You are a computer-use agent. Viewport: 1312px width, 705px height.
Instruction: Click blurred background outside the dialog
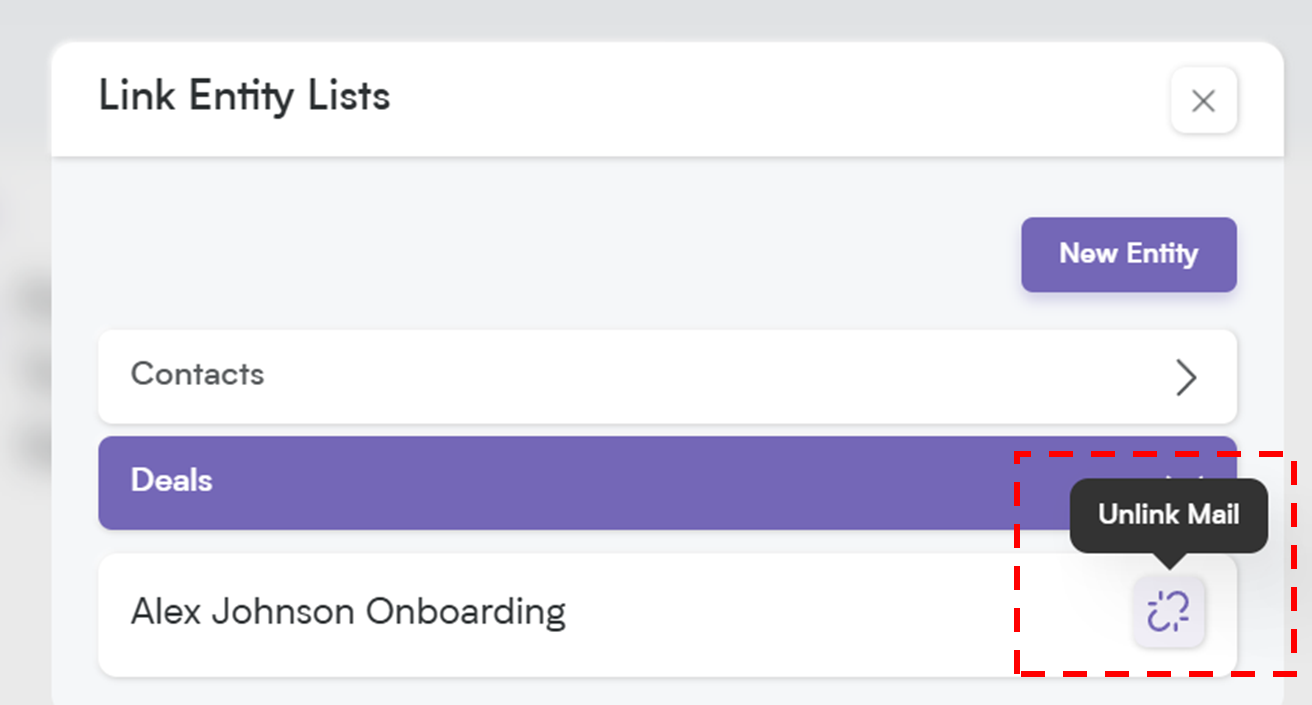point(24,350)
